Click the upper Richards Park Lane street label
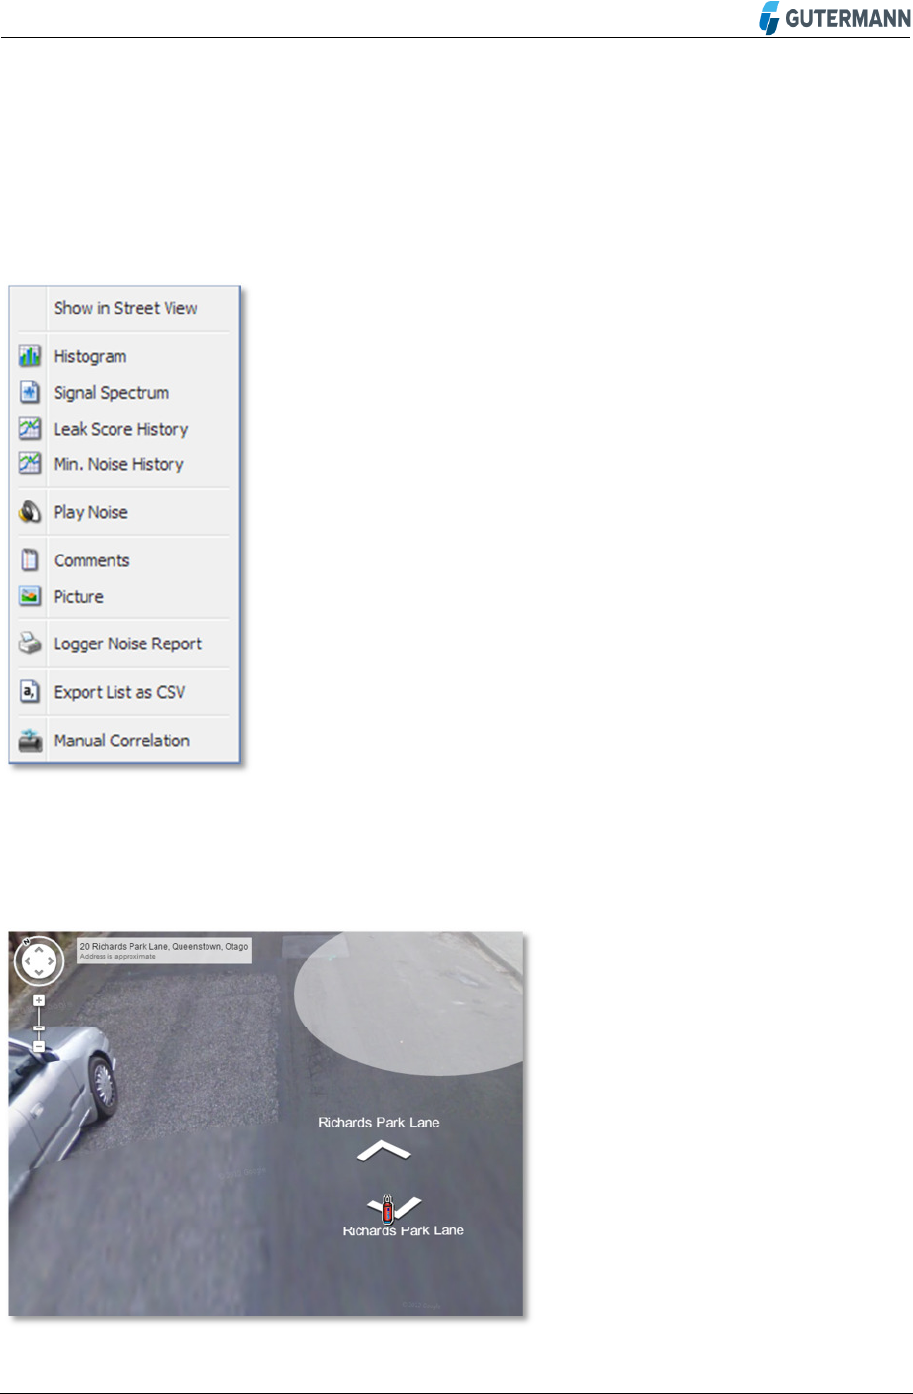The image size is (913, 1394). click(379, 1123)
